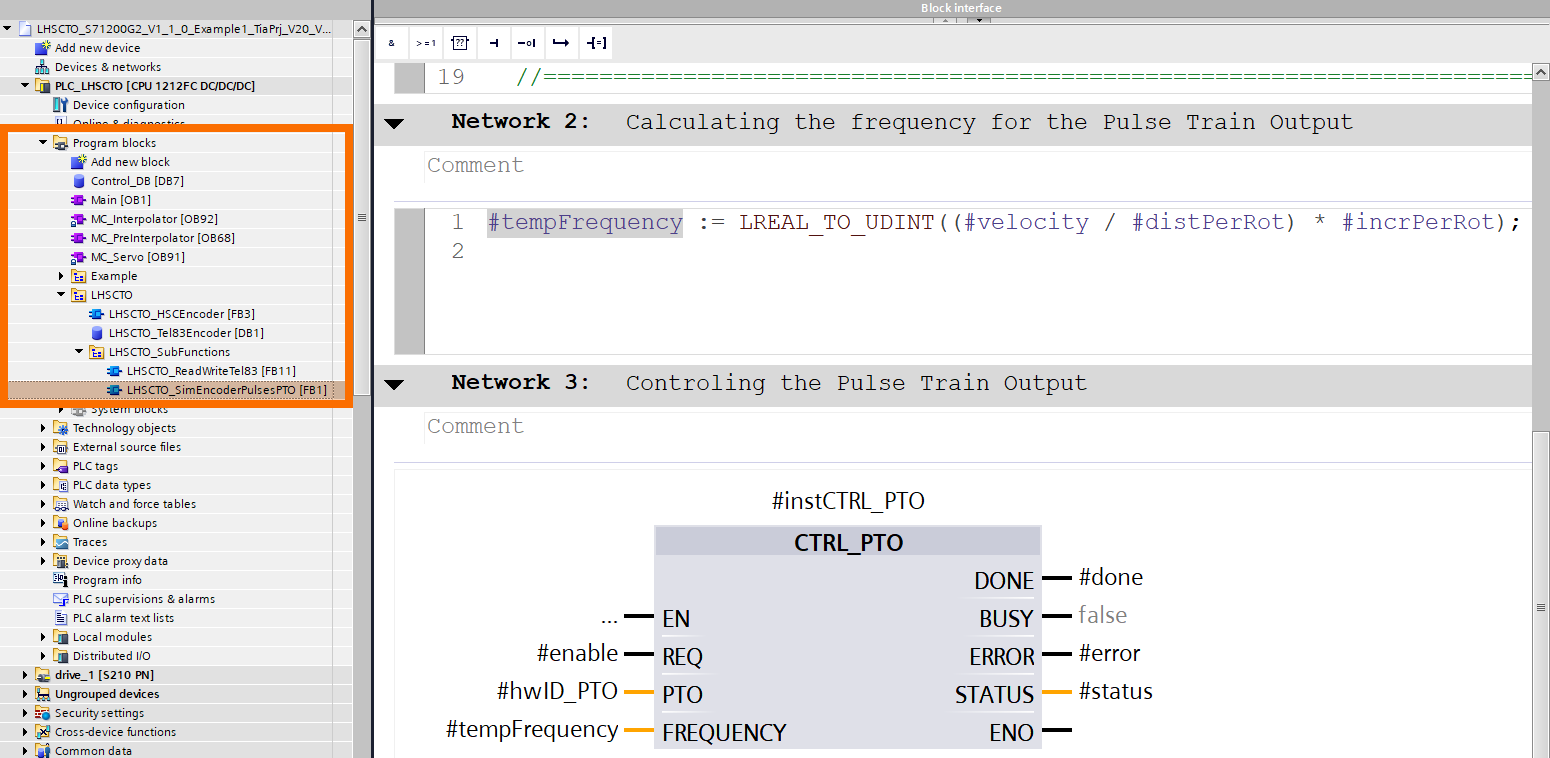This screenshot has height=758, width=1550.
Task: Click the Block interface header bar
Action: 961,8
